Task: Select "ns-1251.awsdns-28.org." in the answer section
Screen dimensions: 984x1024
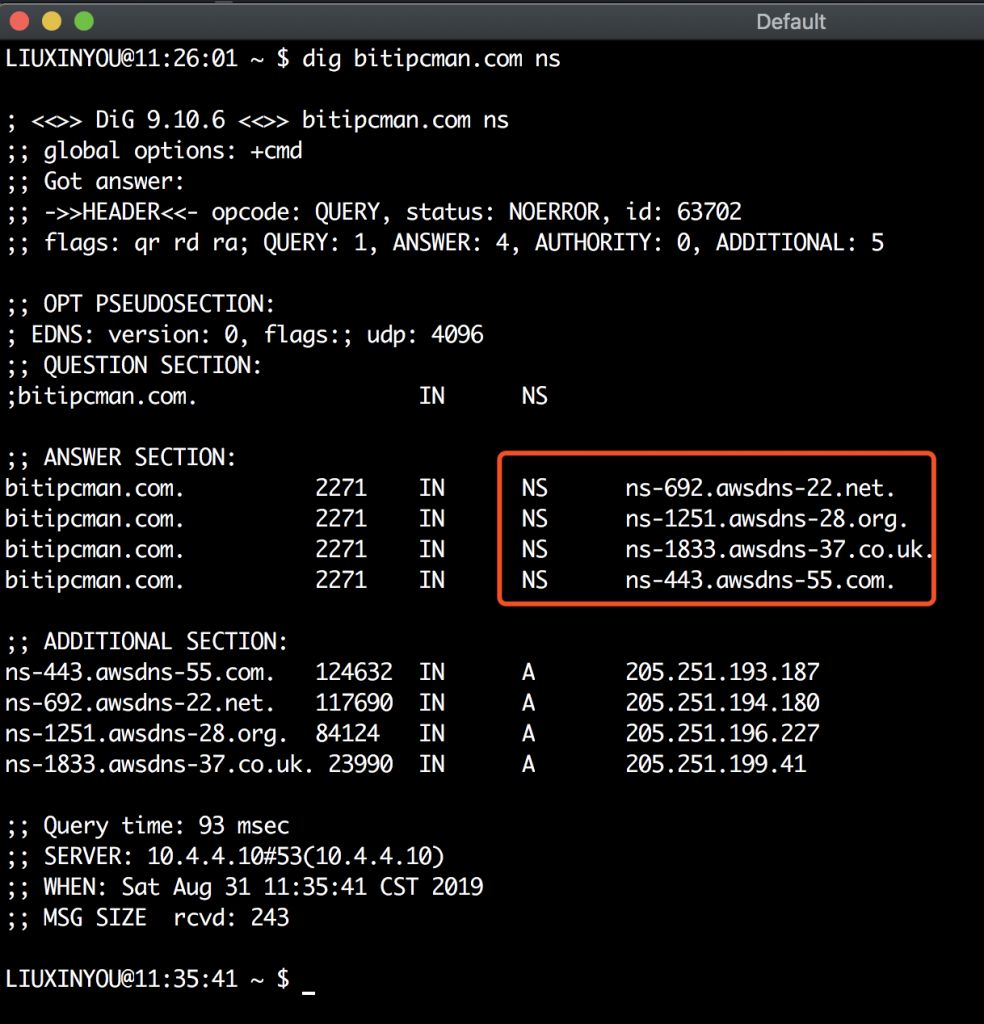Action: pos(767,519)
